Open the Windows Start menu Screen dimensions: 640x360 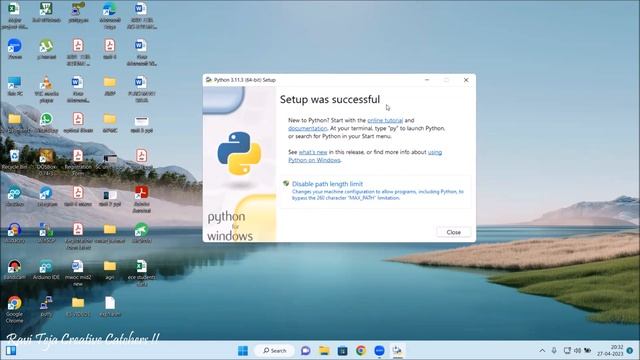click(x=243, y=351)
